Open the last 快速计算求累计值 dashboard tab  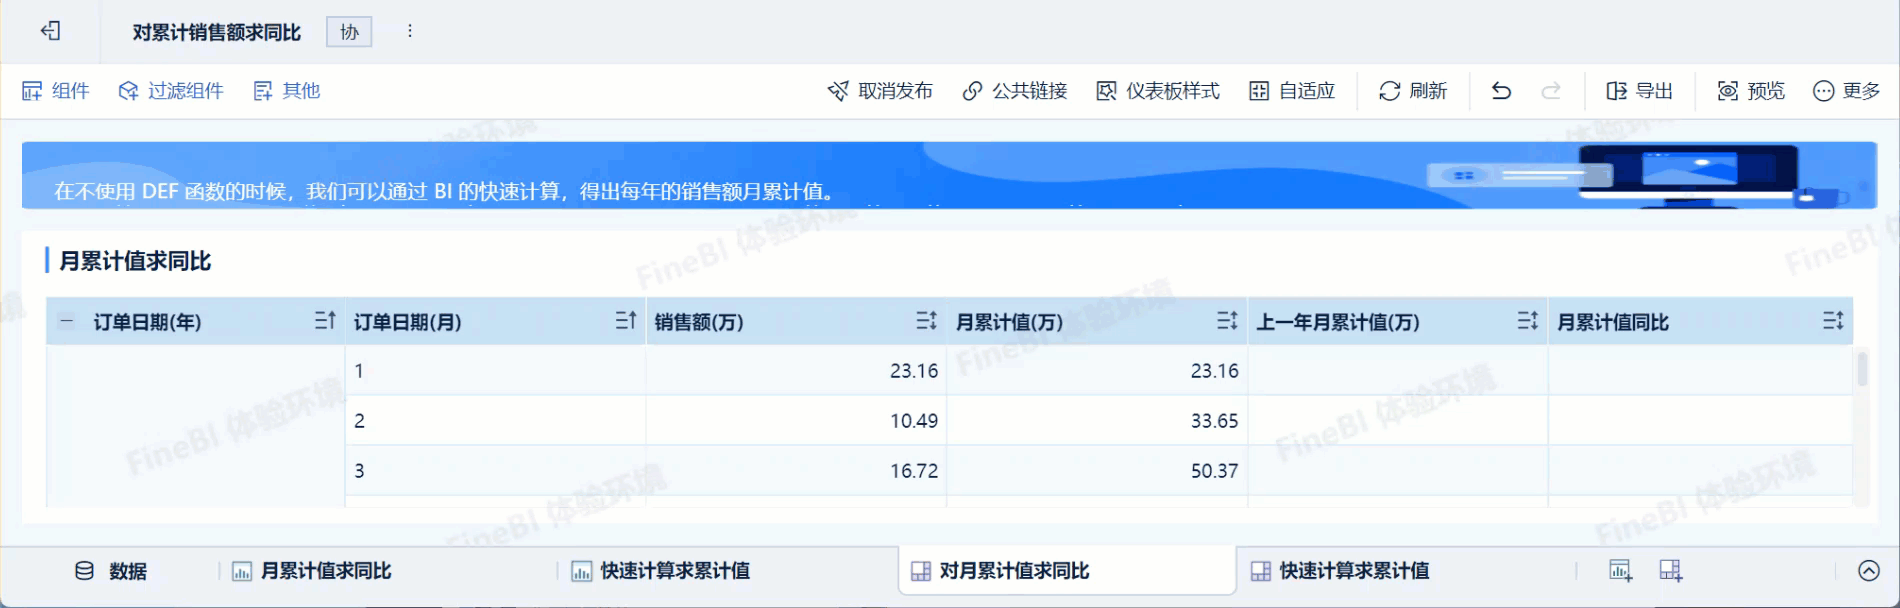coord(1340,571)
